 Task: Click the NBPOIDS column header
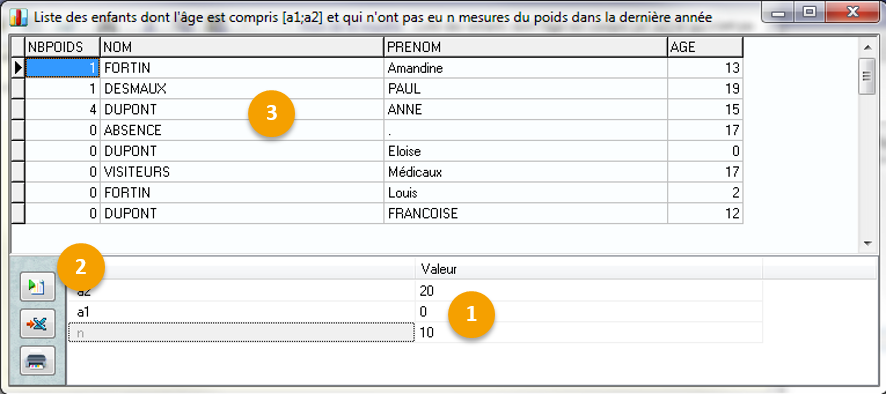tap(63, 47)
